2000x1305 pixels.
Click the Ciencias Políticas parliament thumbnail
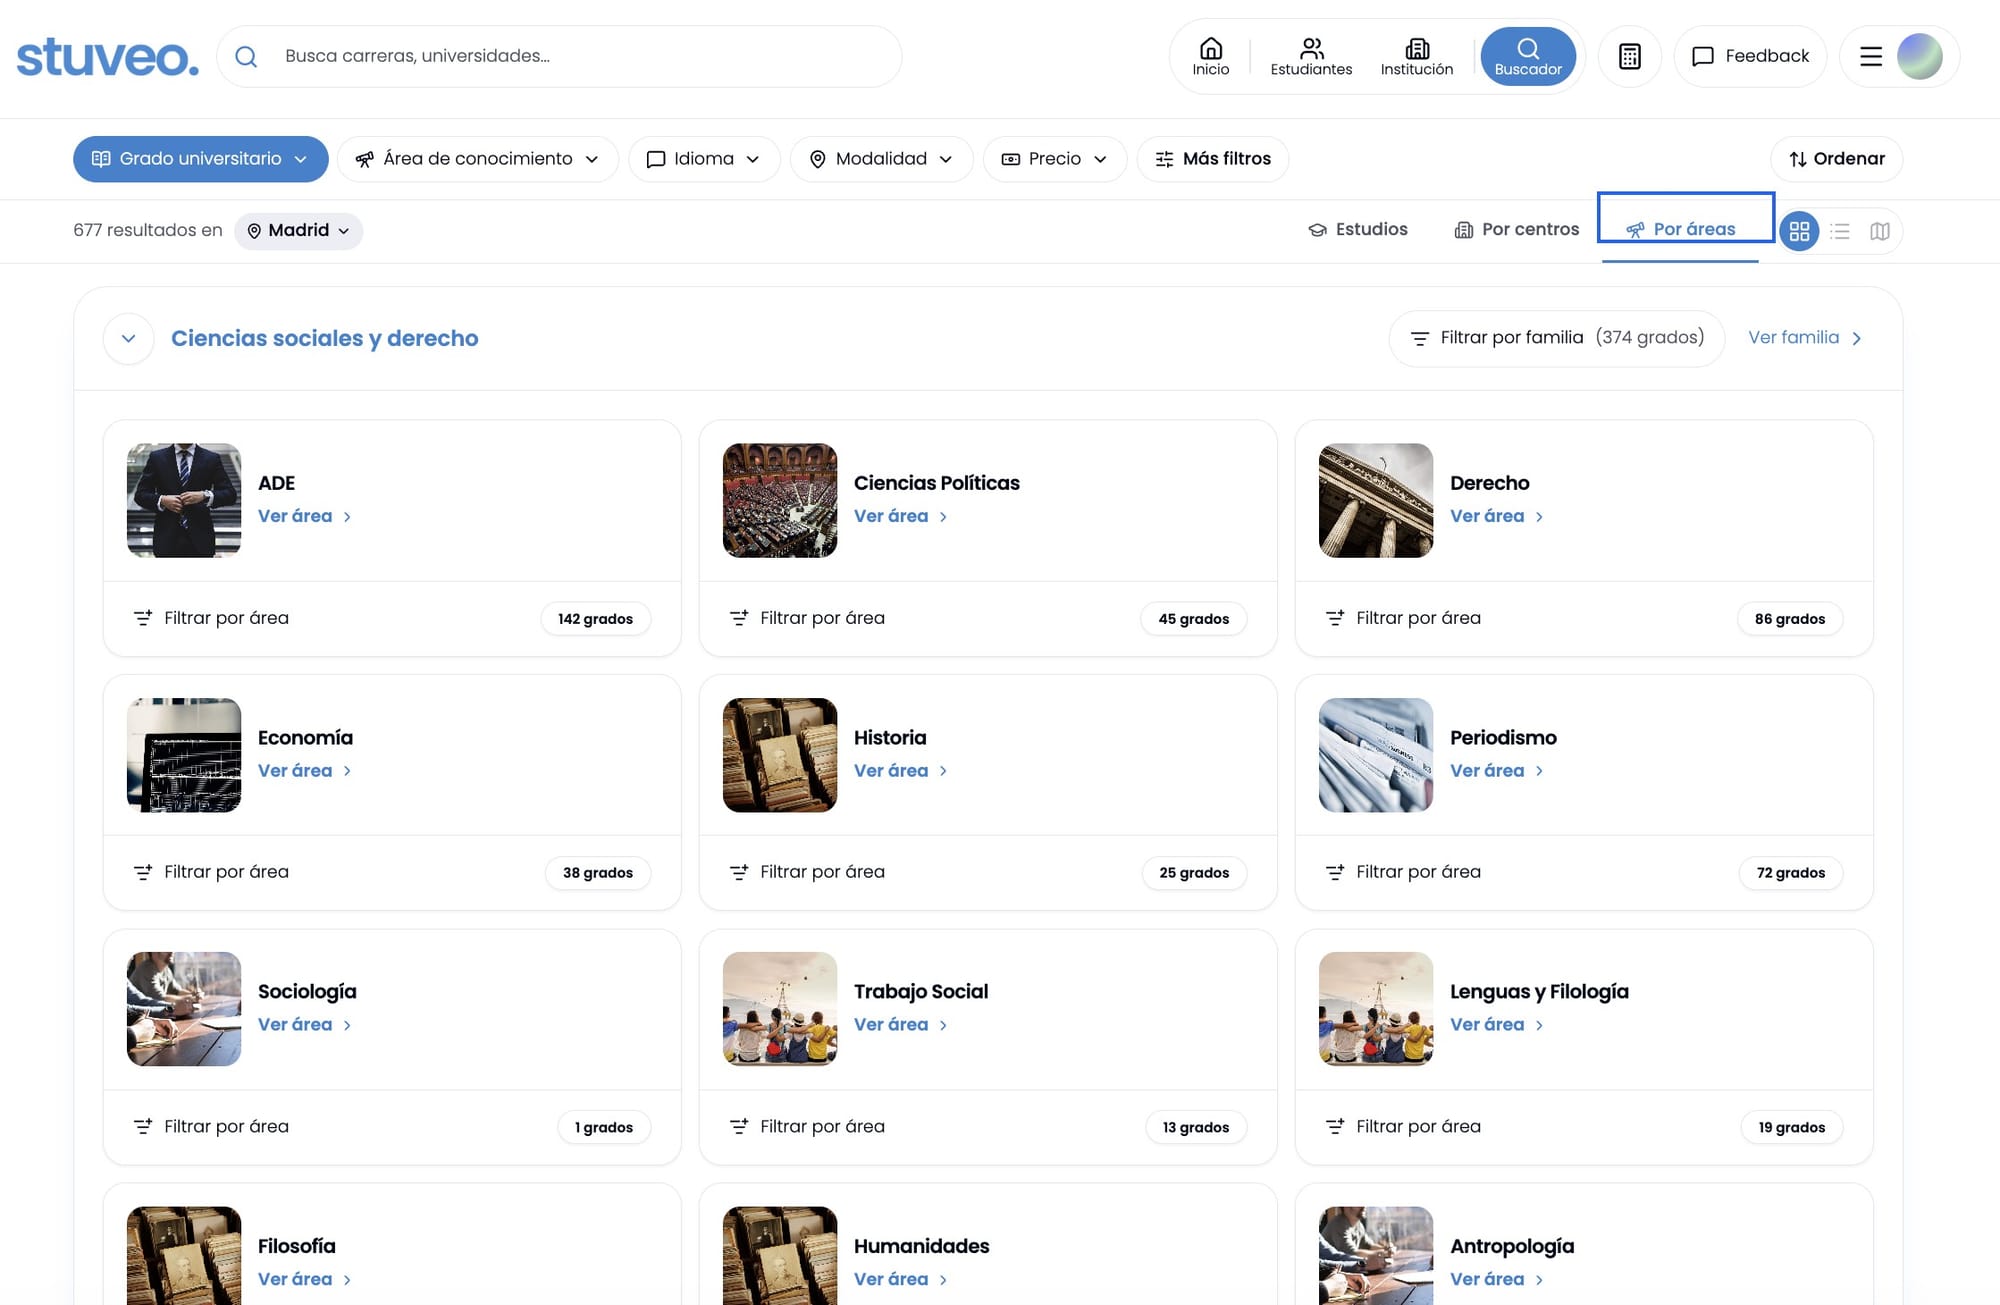780,500
